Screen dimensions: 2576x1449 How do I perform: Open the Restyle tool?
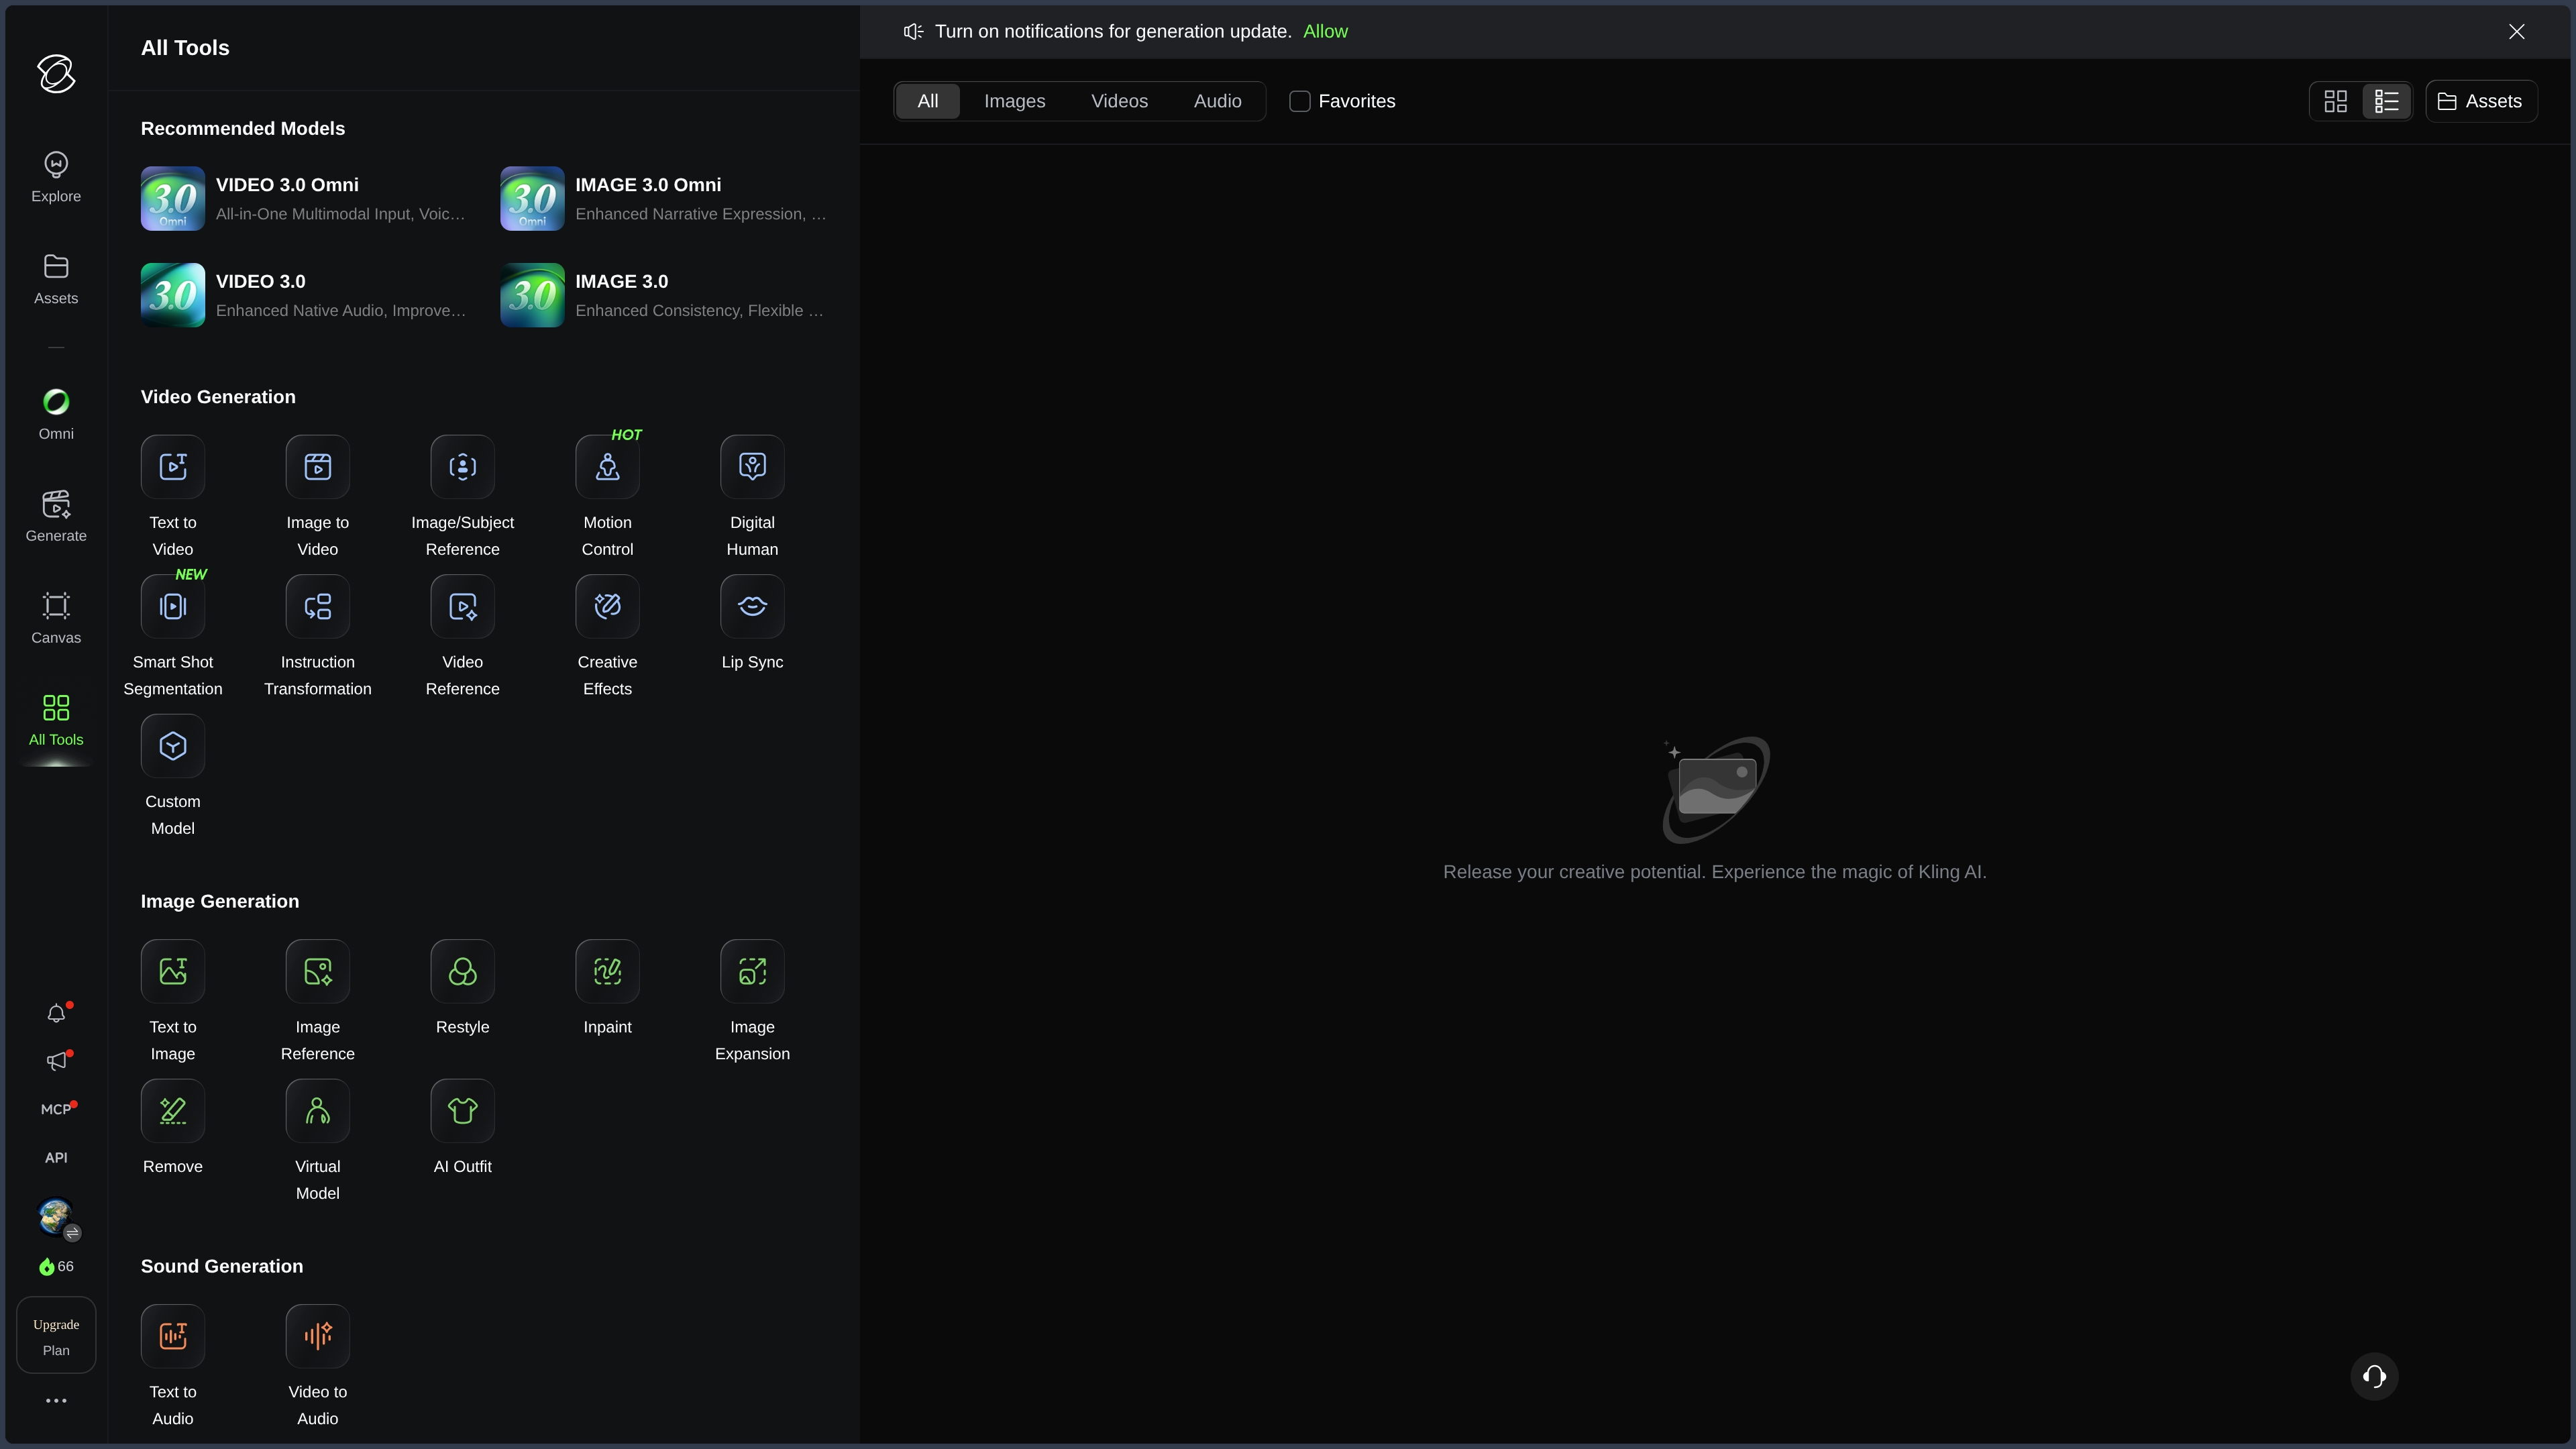[462, 988]
